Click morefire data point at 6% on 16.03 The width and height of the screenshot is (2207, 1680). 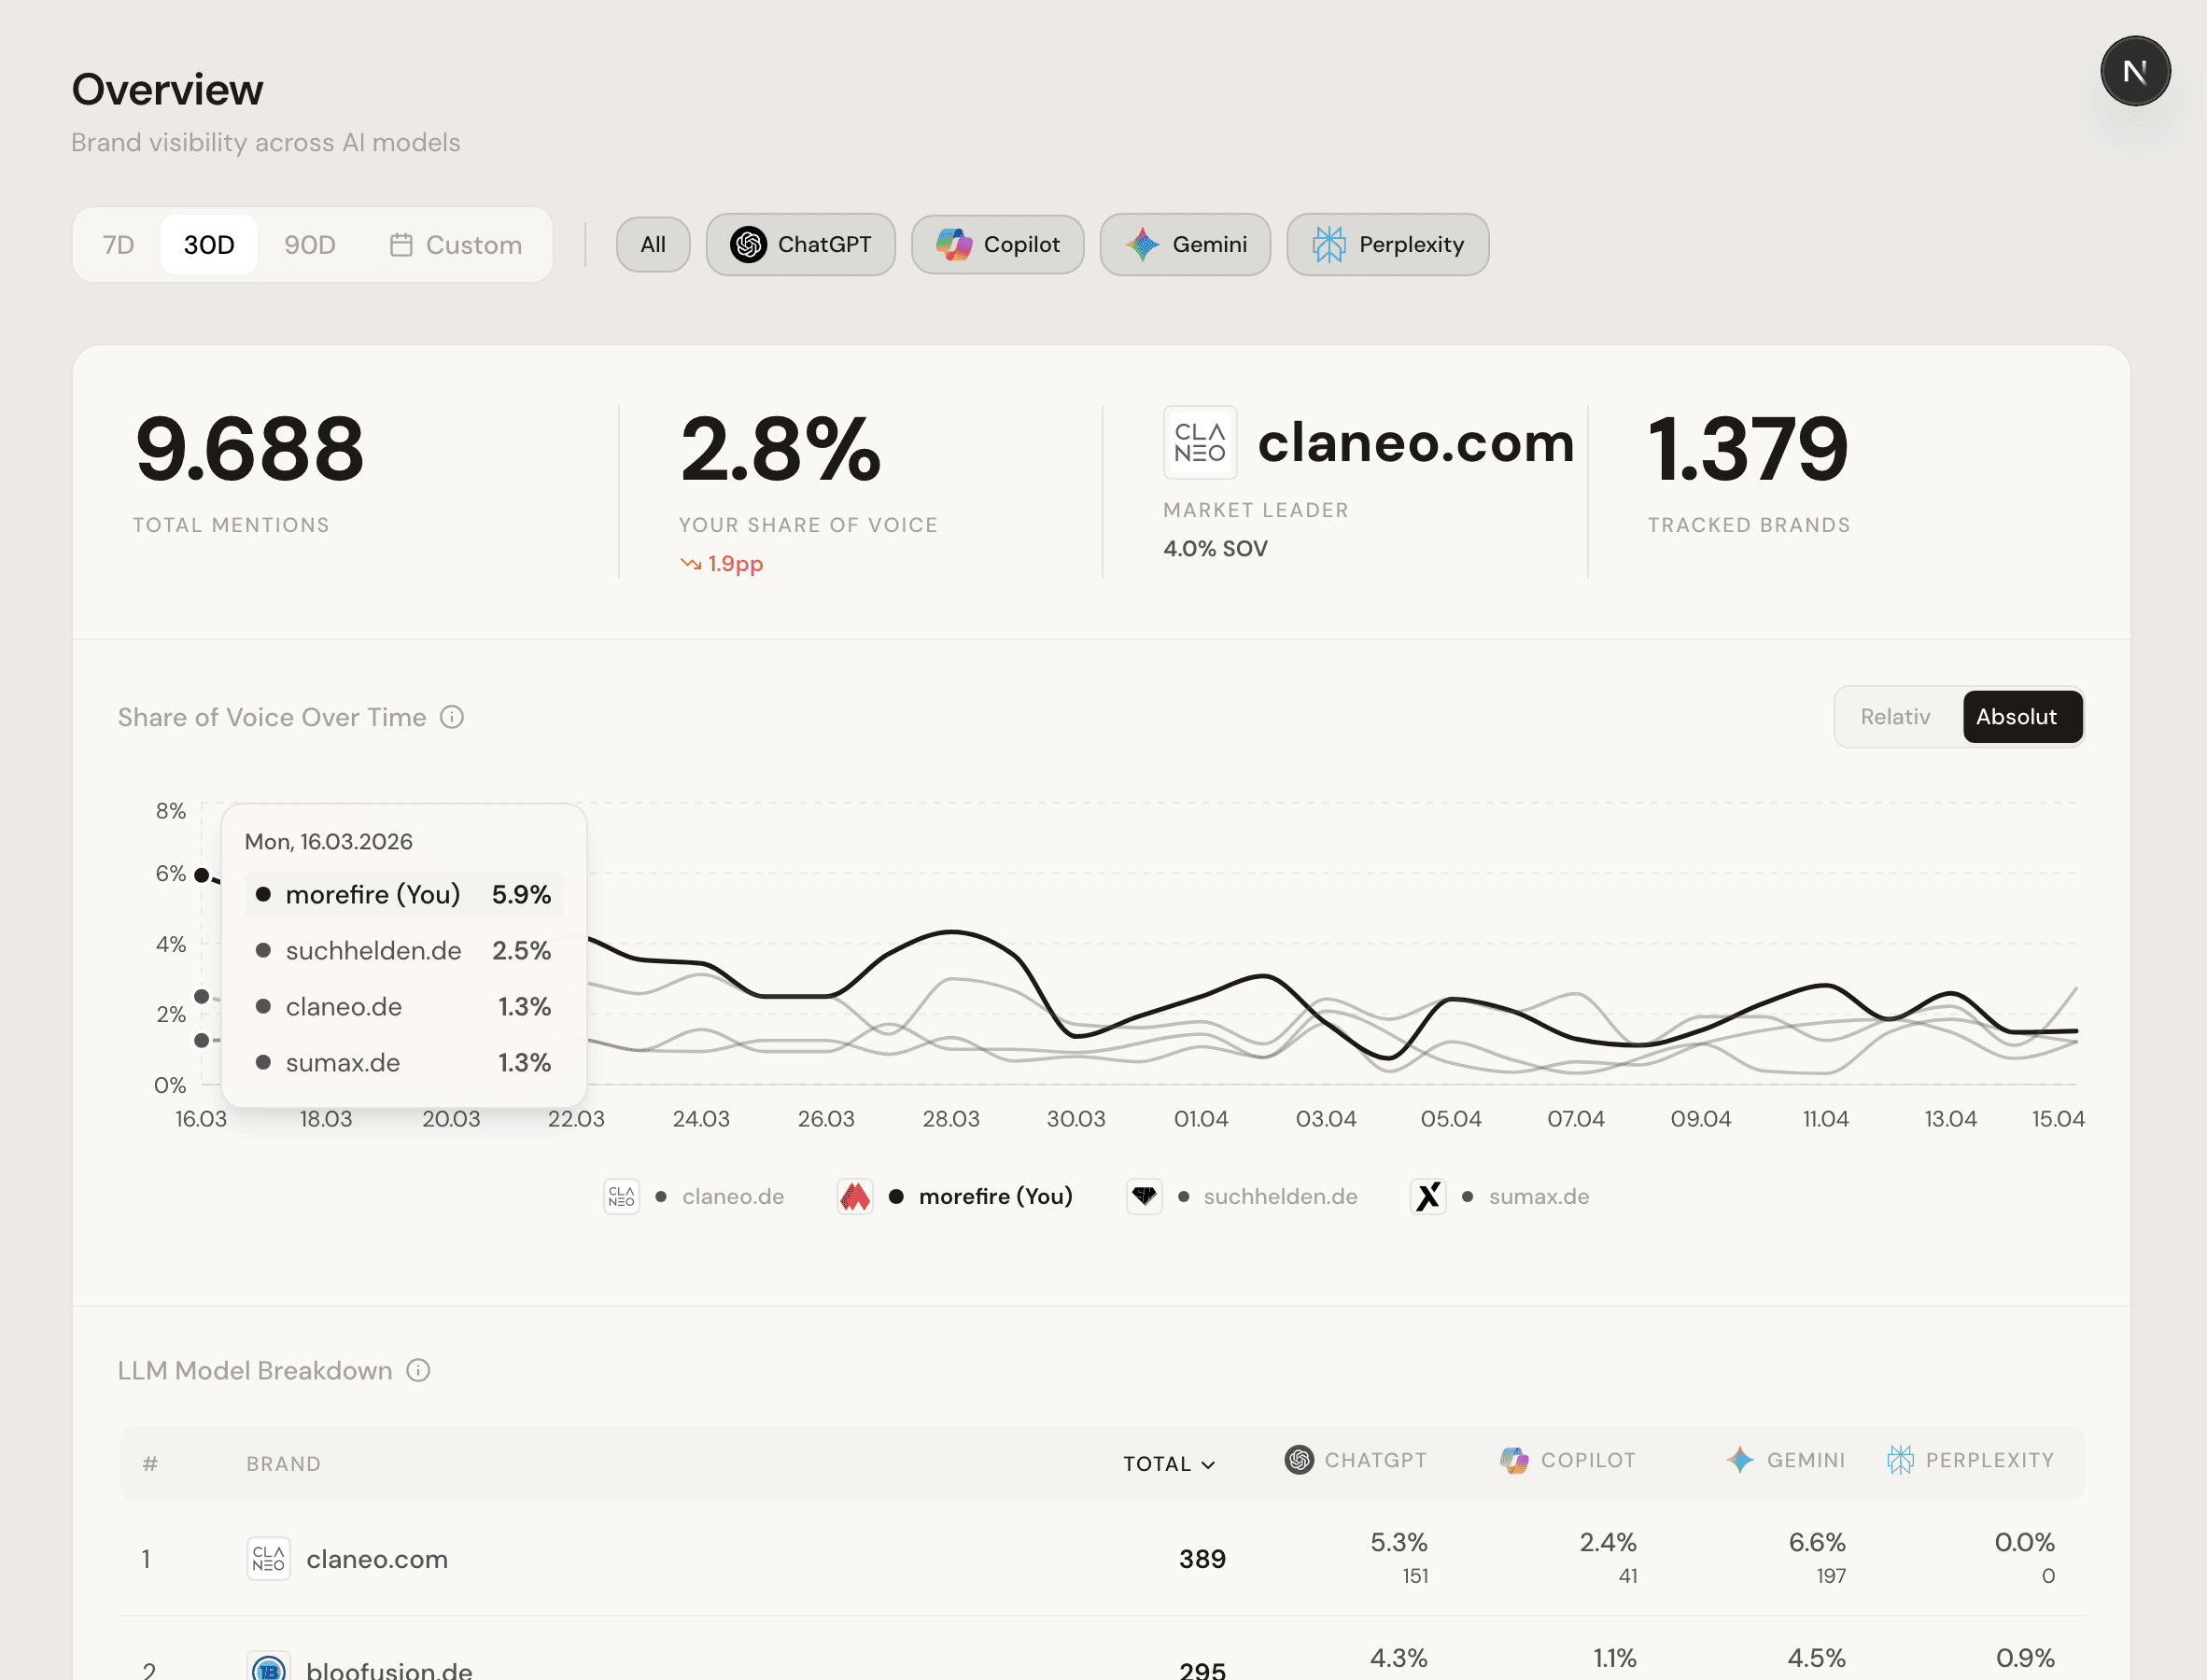202,875
